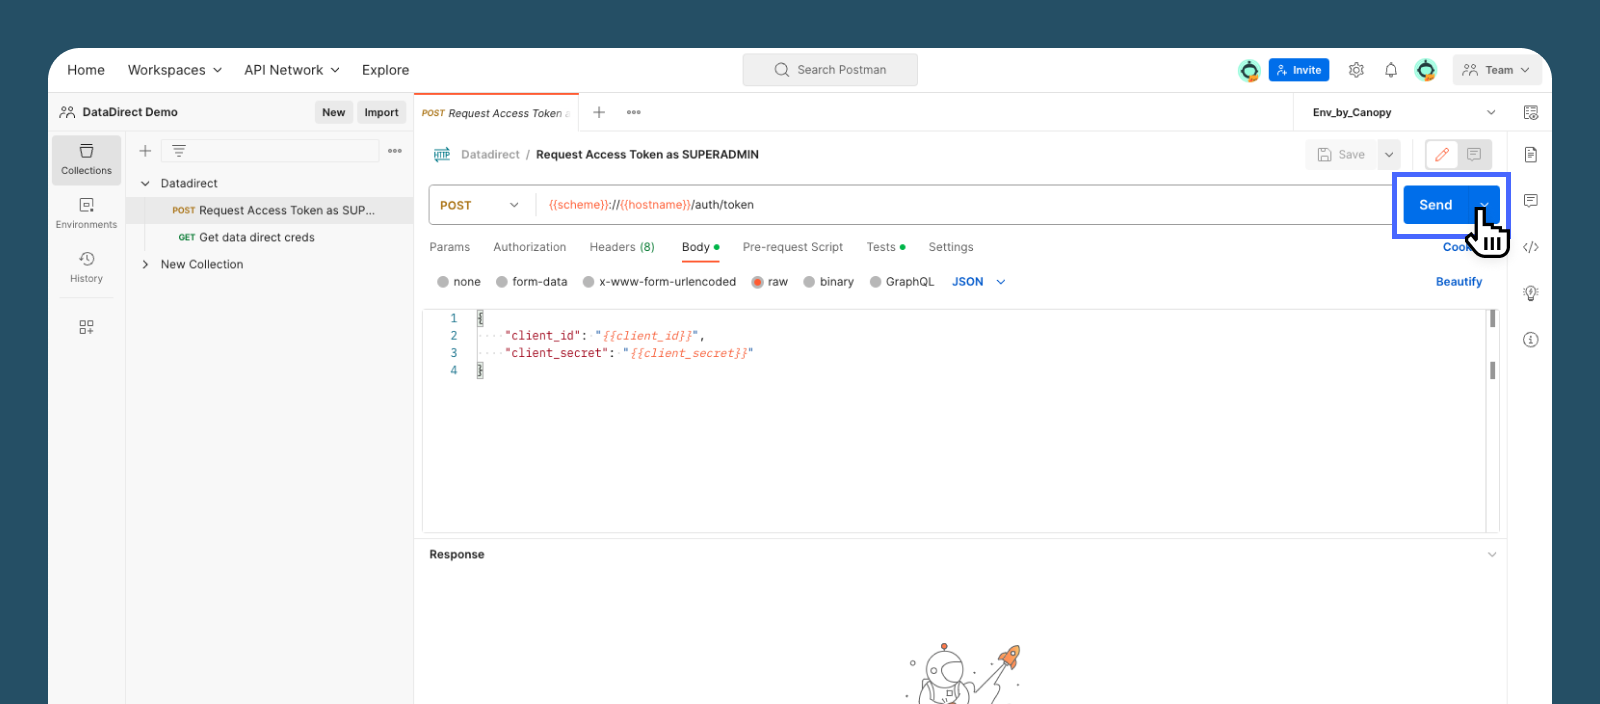Select Get data direct creds request
This screenshot has width=1600, height=704.
tap(272, 237)
